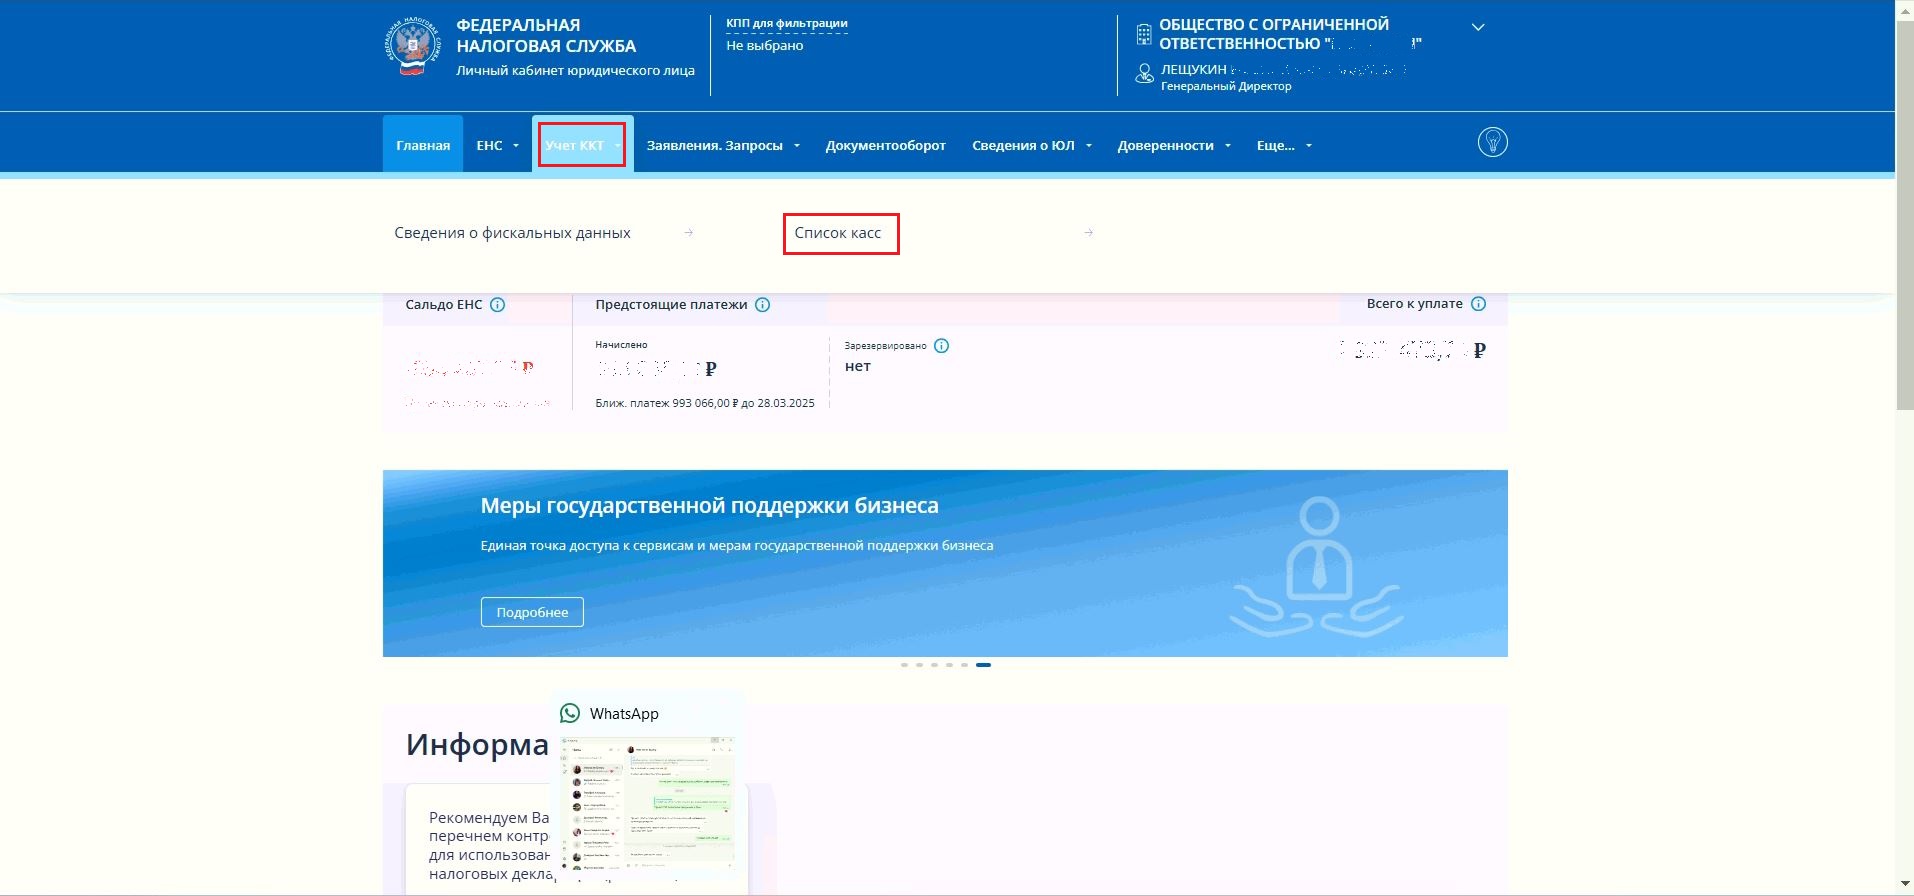Click info icon beside Всего к уплате
The height and width of the screenshot is (896, 1914).
[x=1478, y=304]
